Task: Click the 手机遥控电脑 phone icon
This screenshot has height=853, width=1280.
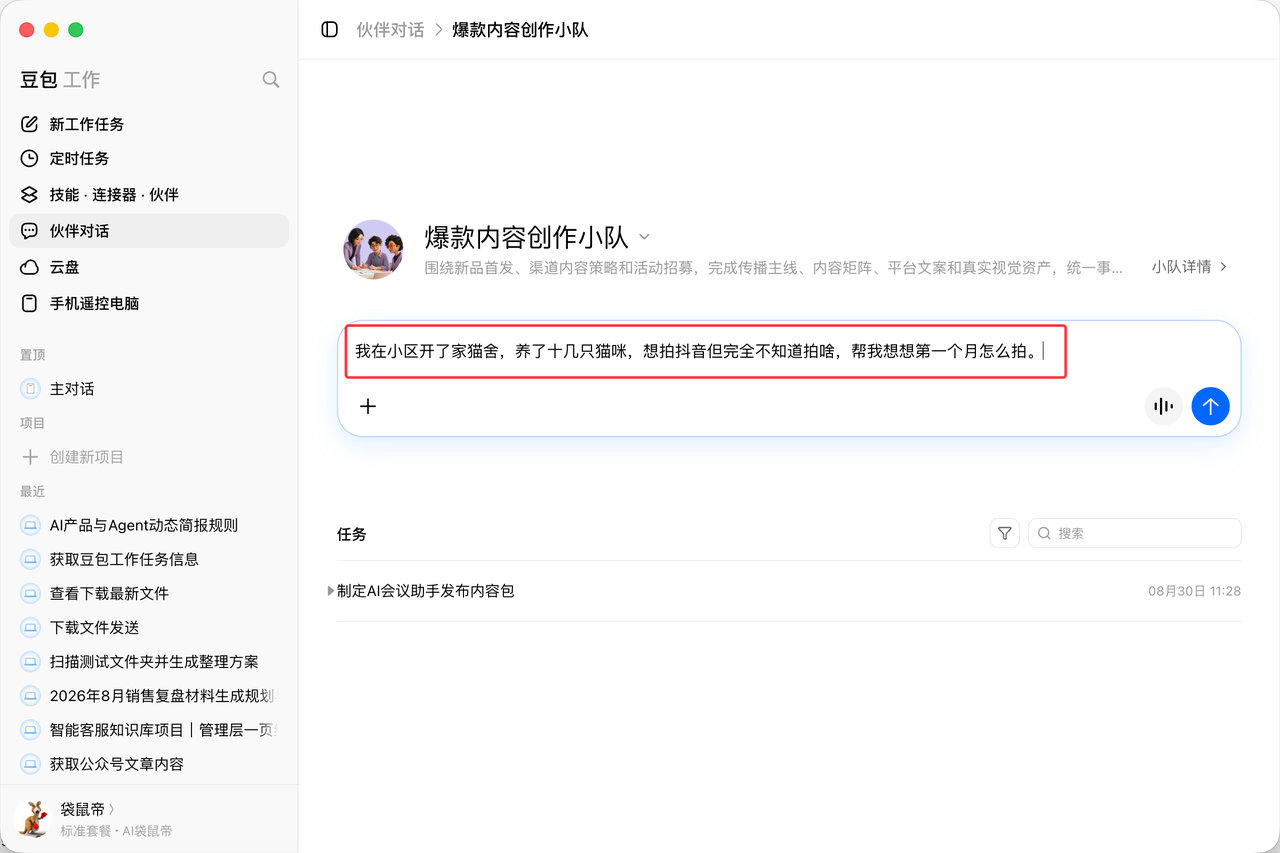Action: [x=30, y=303]
